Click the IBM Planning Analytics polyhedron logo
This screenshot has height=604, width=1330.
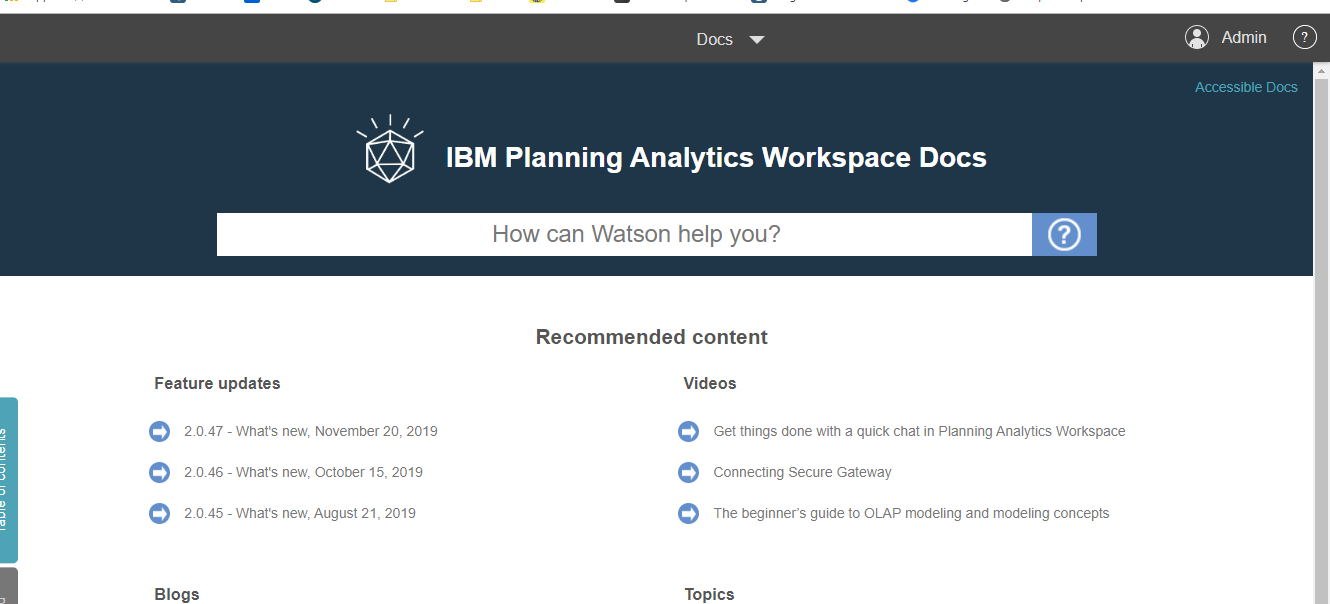tap(390, 150)
